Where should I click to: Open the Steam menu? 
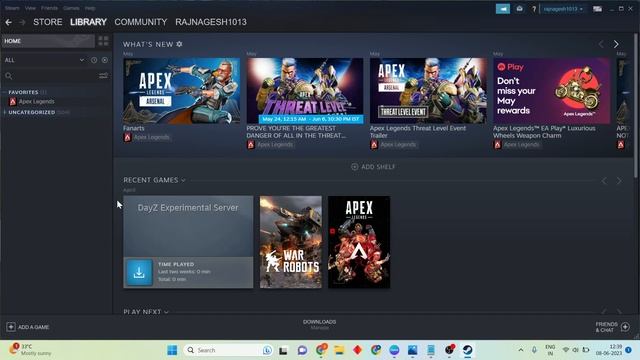click(x=12, y=8)
